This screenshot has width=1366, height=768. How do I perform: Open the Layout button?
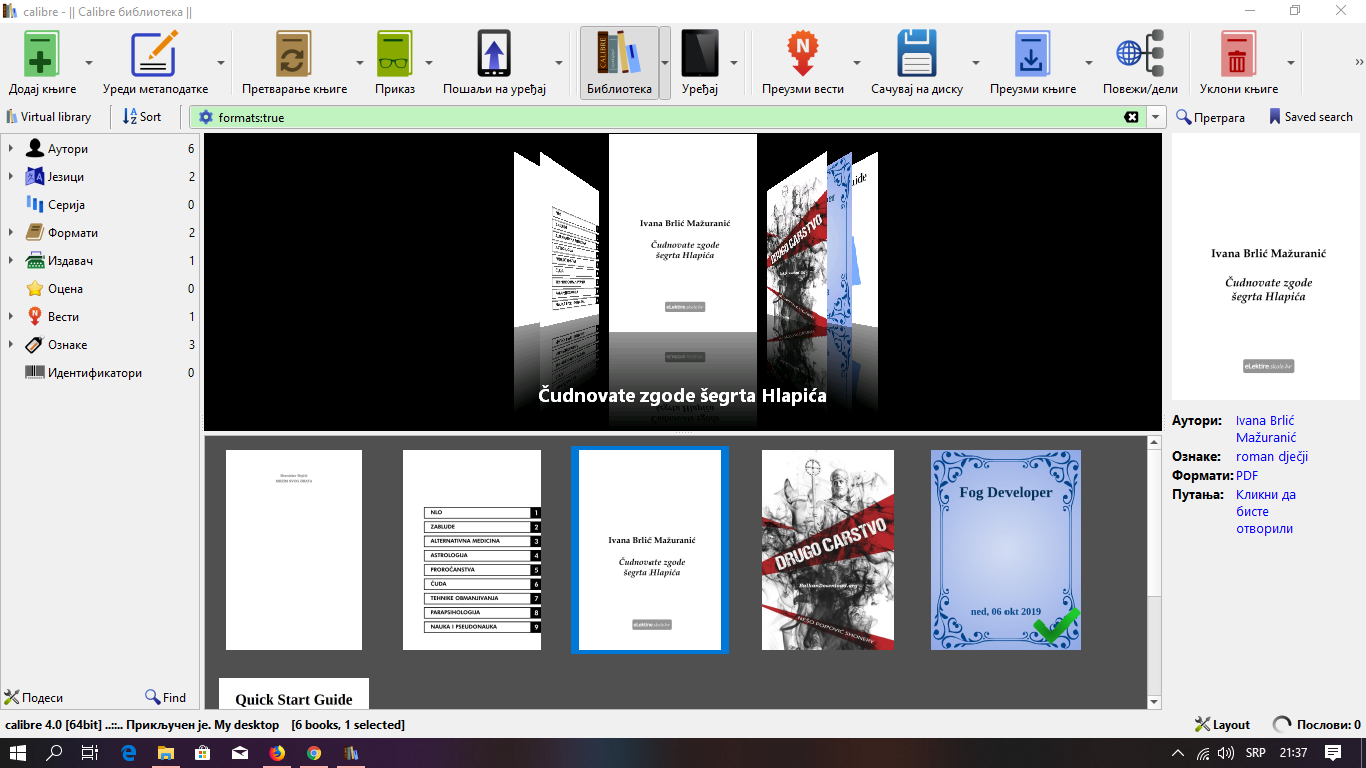tap(1222, 725)
